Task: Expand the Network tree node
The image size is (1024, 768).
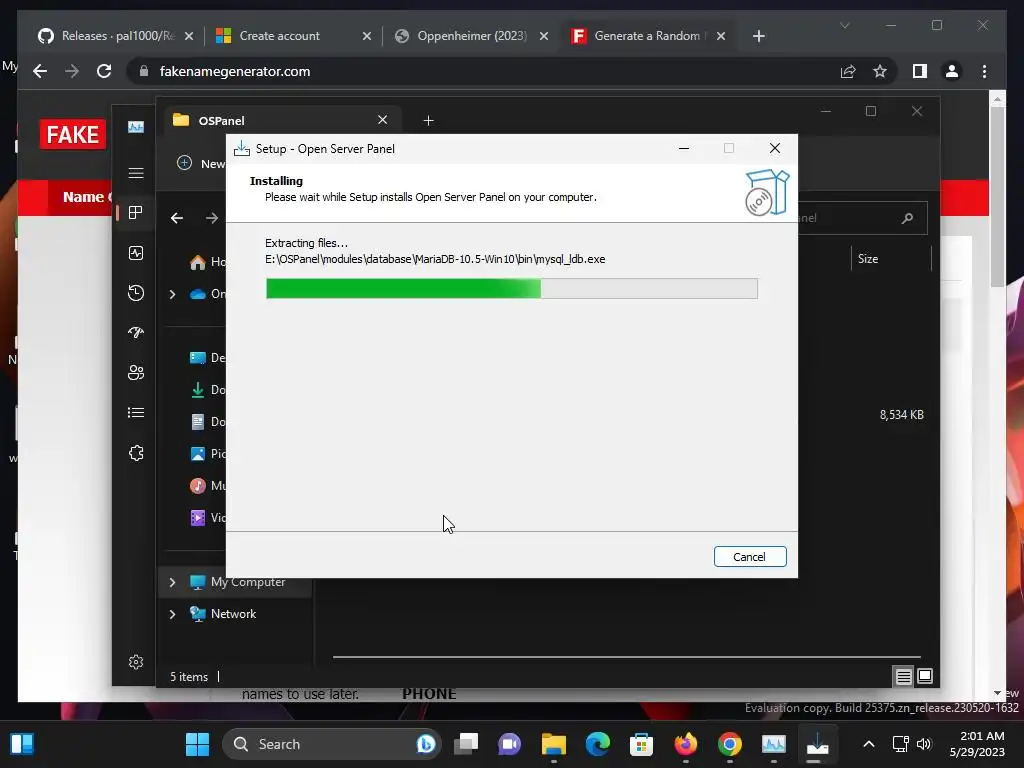Action: point(172,614)
